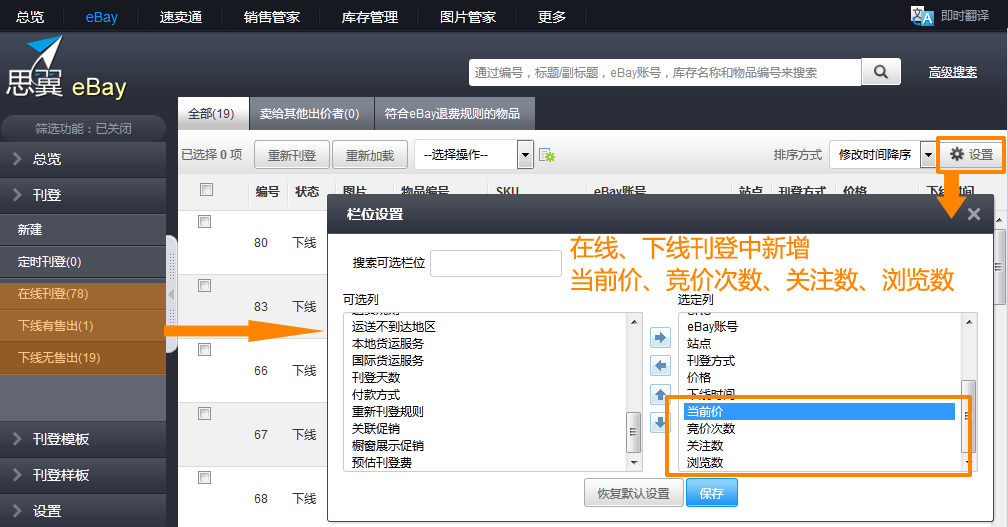Select 运送不到达地区 in the 可选列 list
1008x527 pixels.
point(485,326)
